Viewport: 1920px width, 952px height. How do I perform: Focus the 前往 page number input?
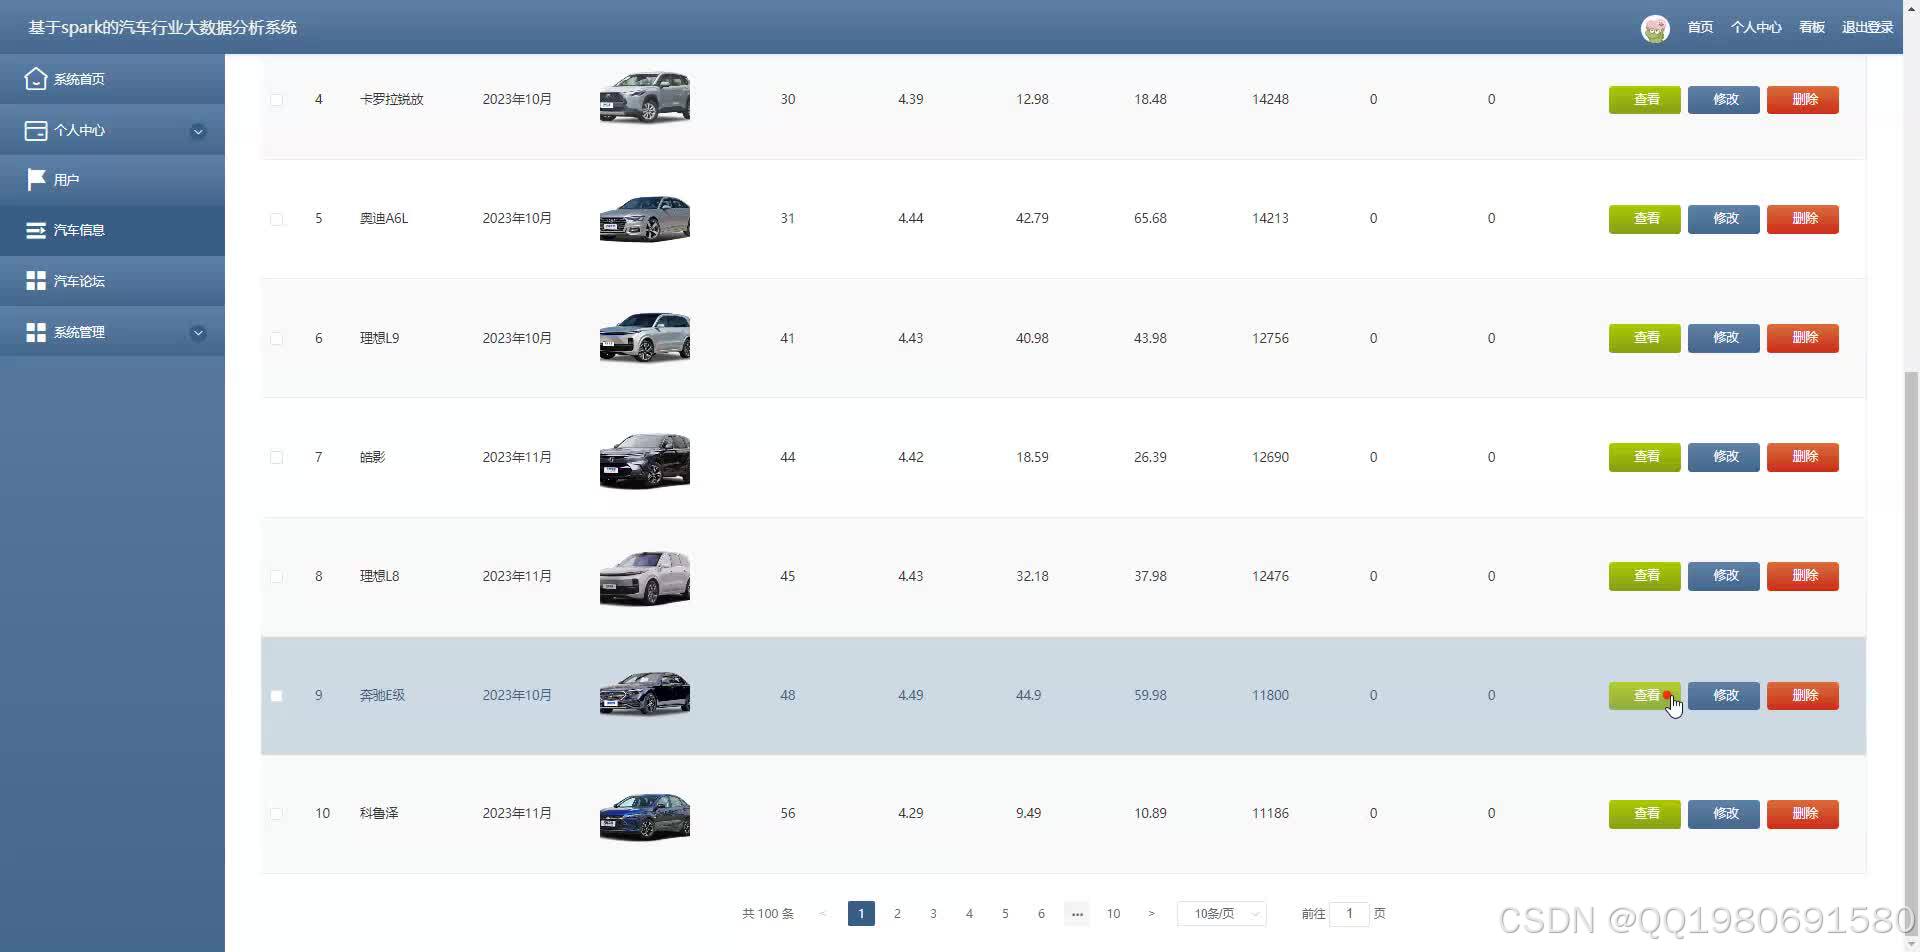click(1349, 914)
